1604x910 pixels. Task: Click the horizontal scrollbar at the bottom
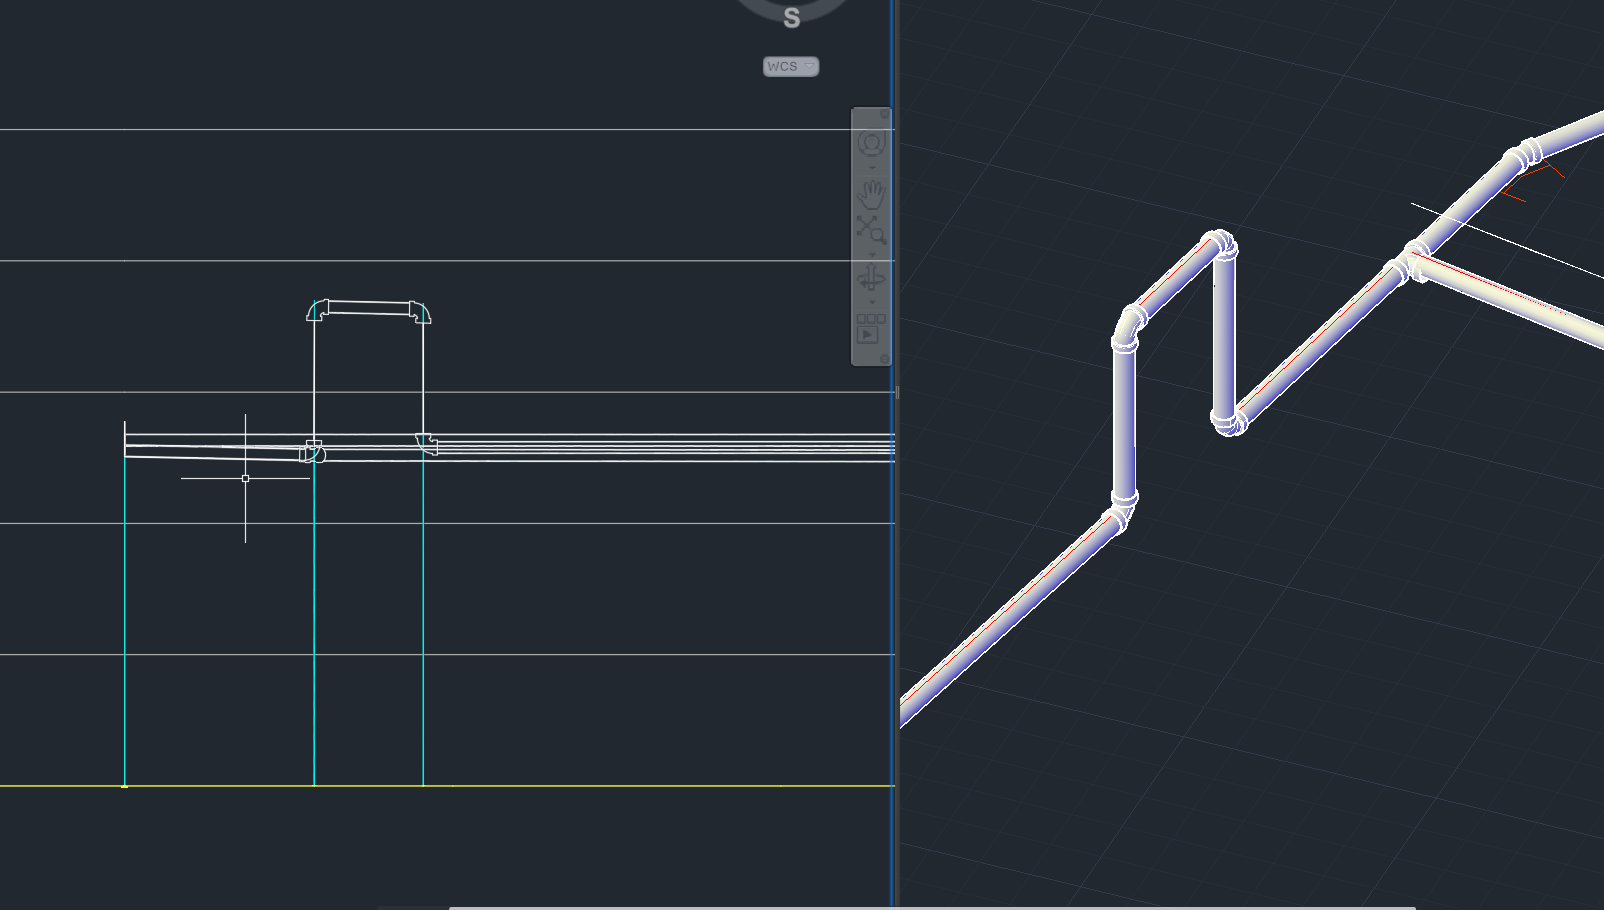coord(932,907)
